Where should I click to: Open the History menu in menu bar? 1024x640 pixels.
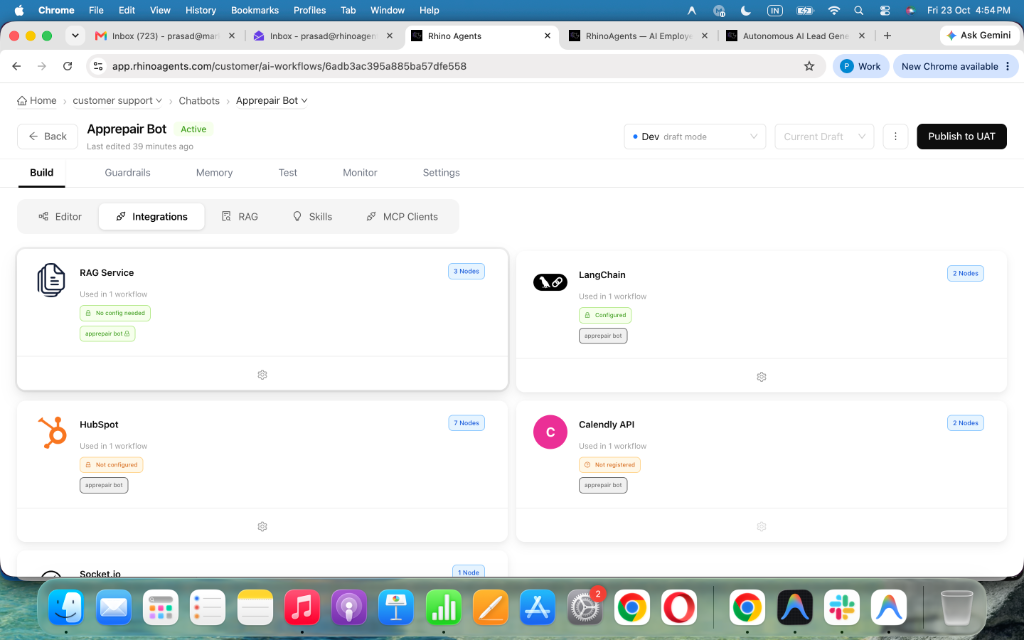pyautogui.click(x=200, y=10)
